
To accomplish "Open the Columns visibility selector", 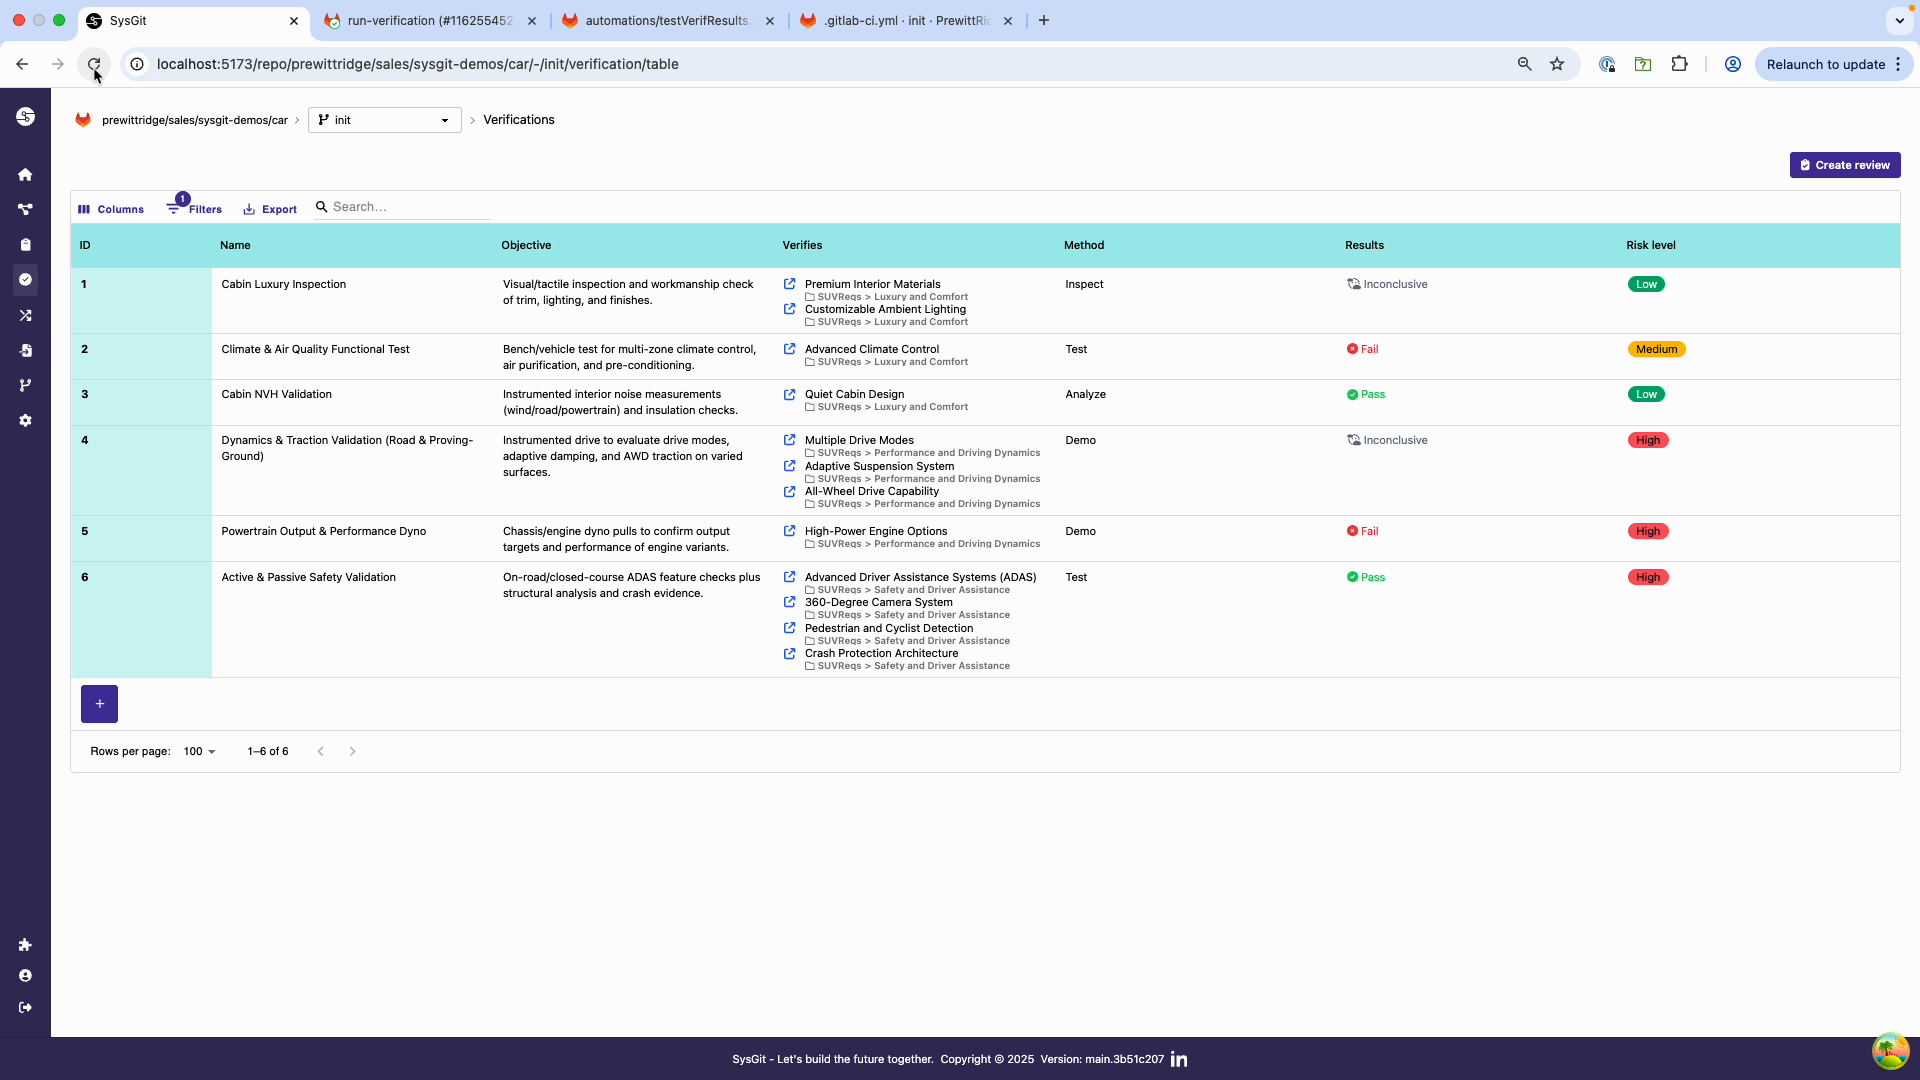I will (110, 209).
